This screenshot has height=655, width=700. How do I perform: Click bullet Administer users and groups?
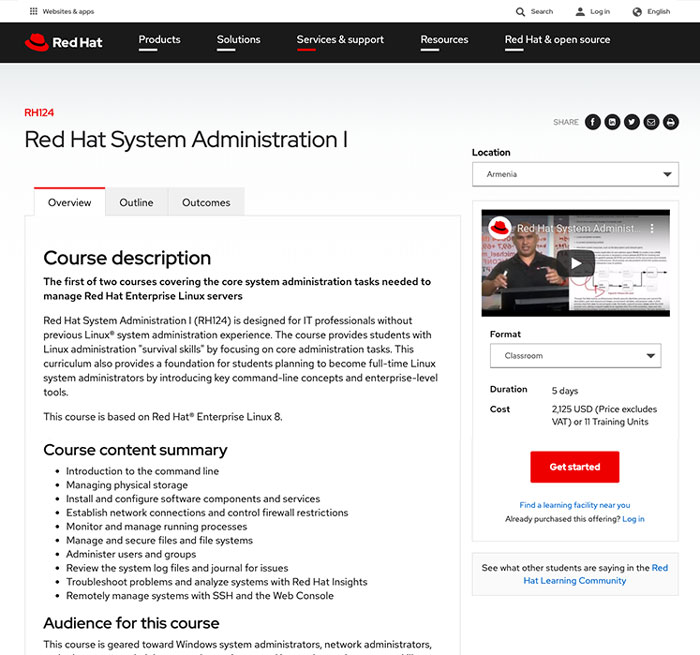pos(131,554)
